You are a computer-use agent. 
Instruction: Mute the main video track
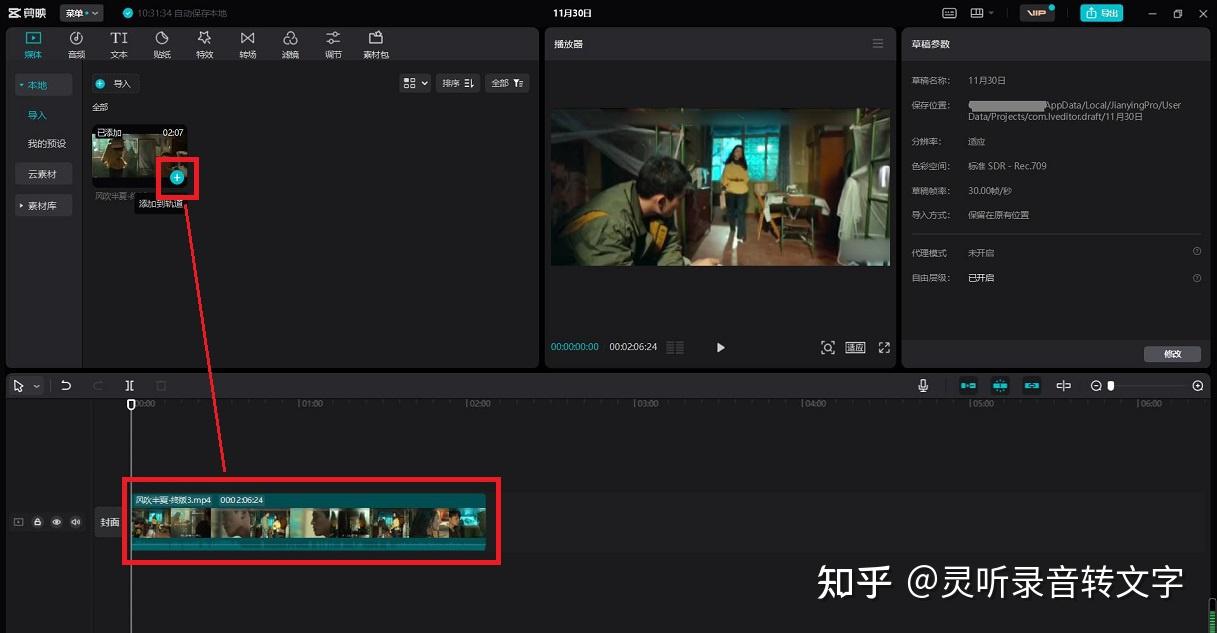coord(75,522)
